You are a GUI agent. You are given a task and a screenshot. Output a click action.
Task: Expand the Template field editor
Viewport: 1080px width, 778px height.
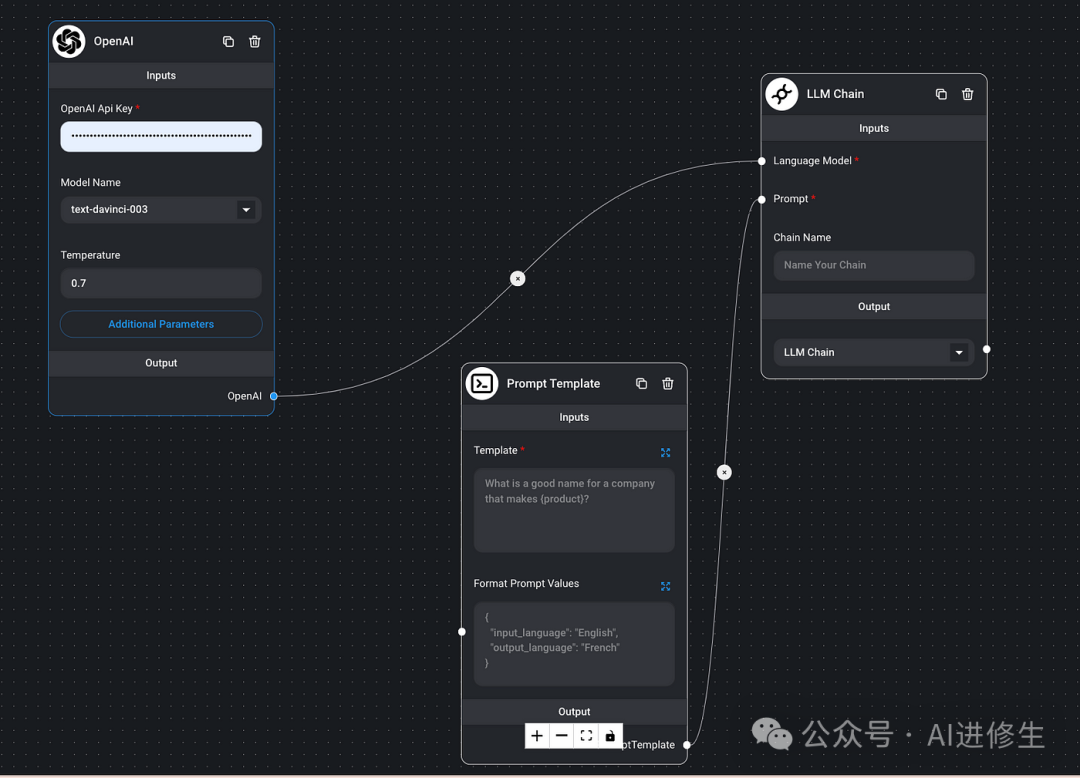click(x=665, y=453)
